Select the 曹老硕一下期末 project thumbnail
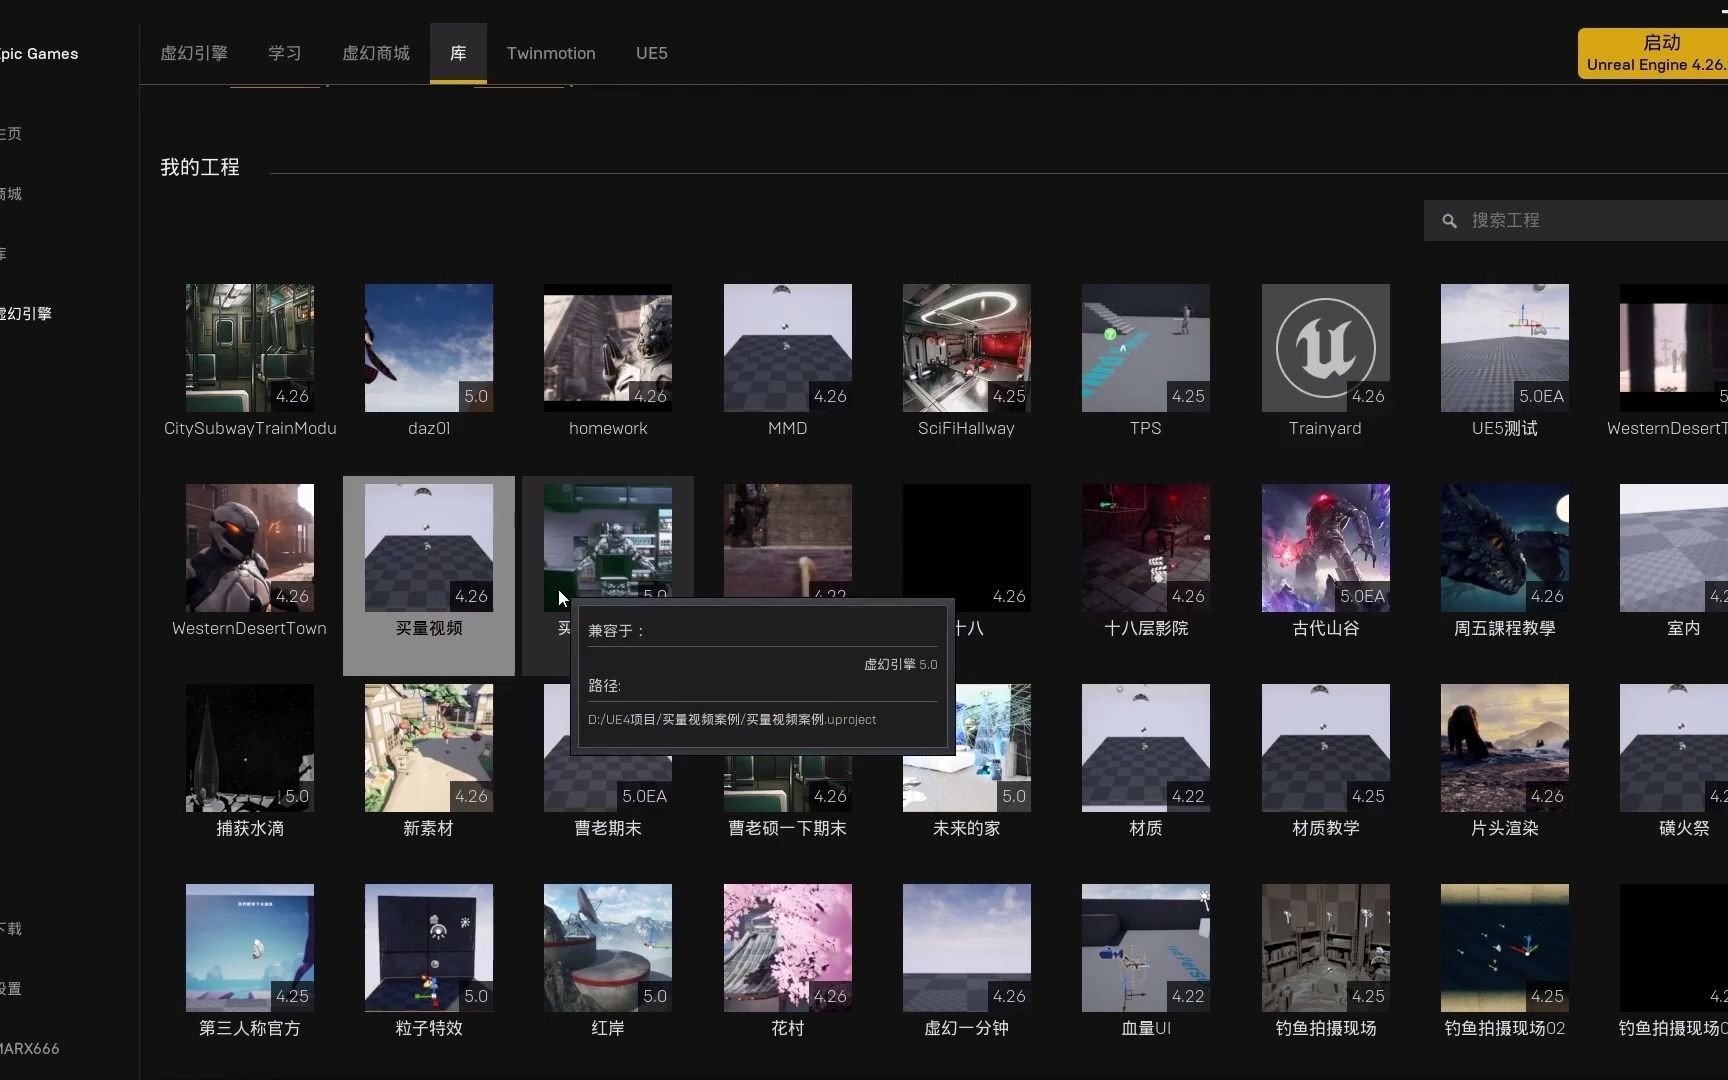 click(788, 783)
